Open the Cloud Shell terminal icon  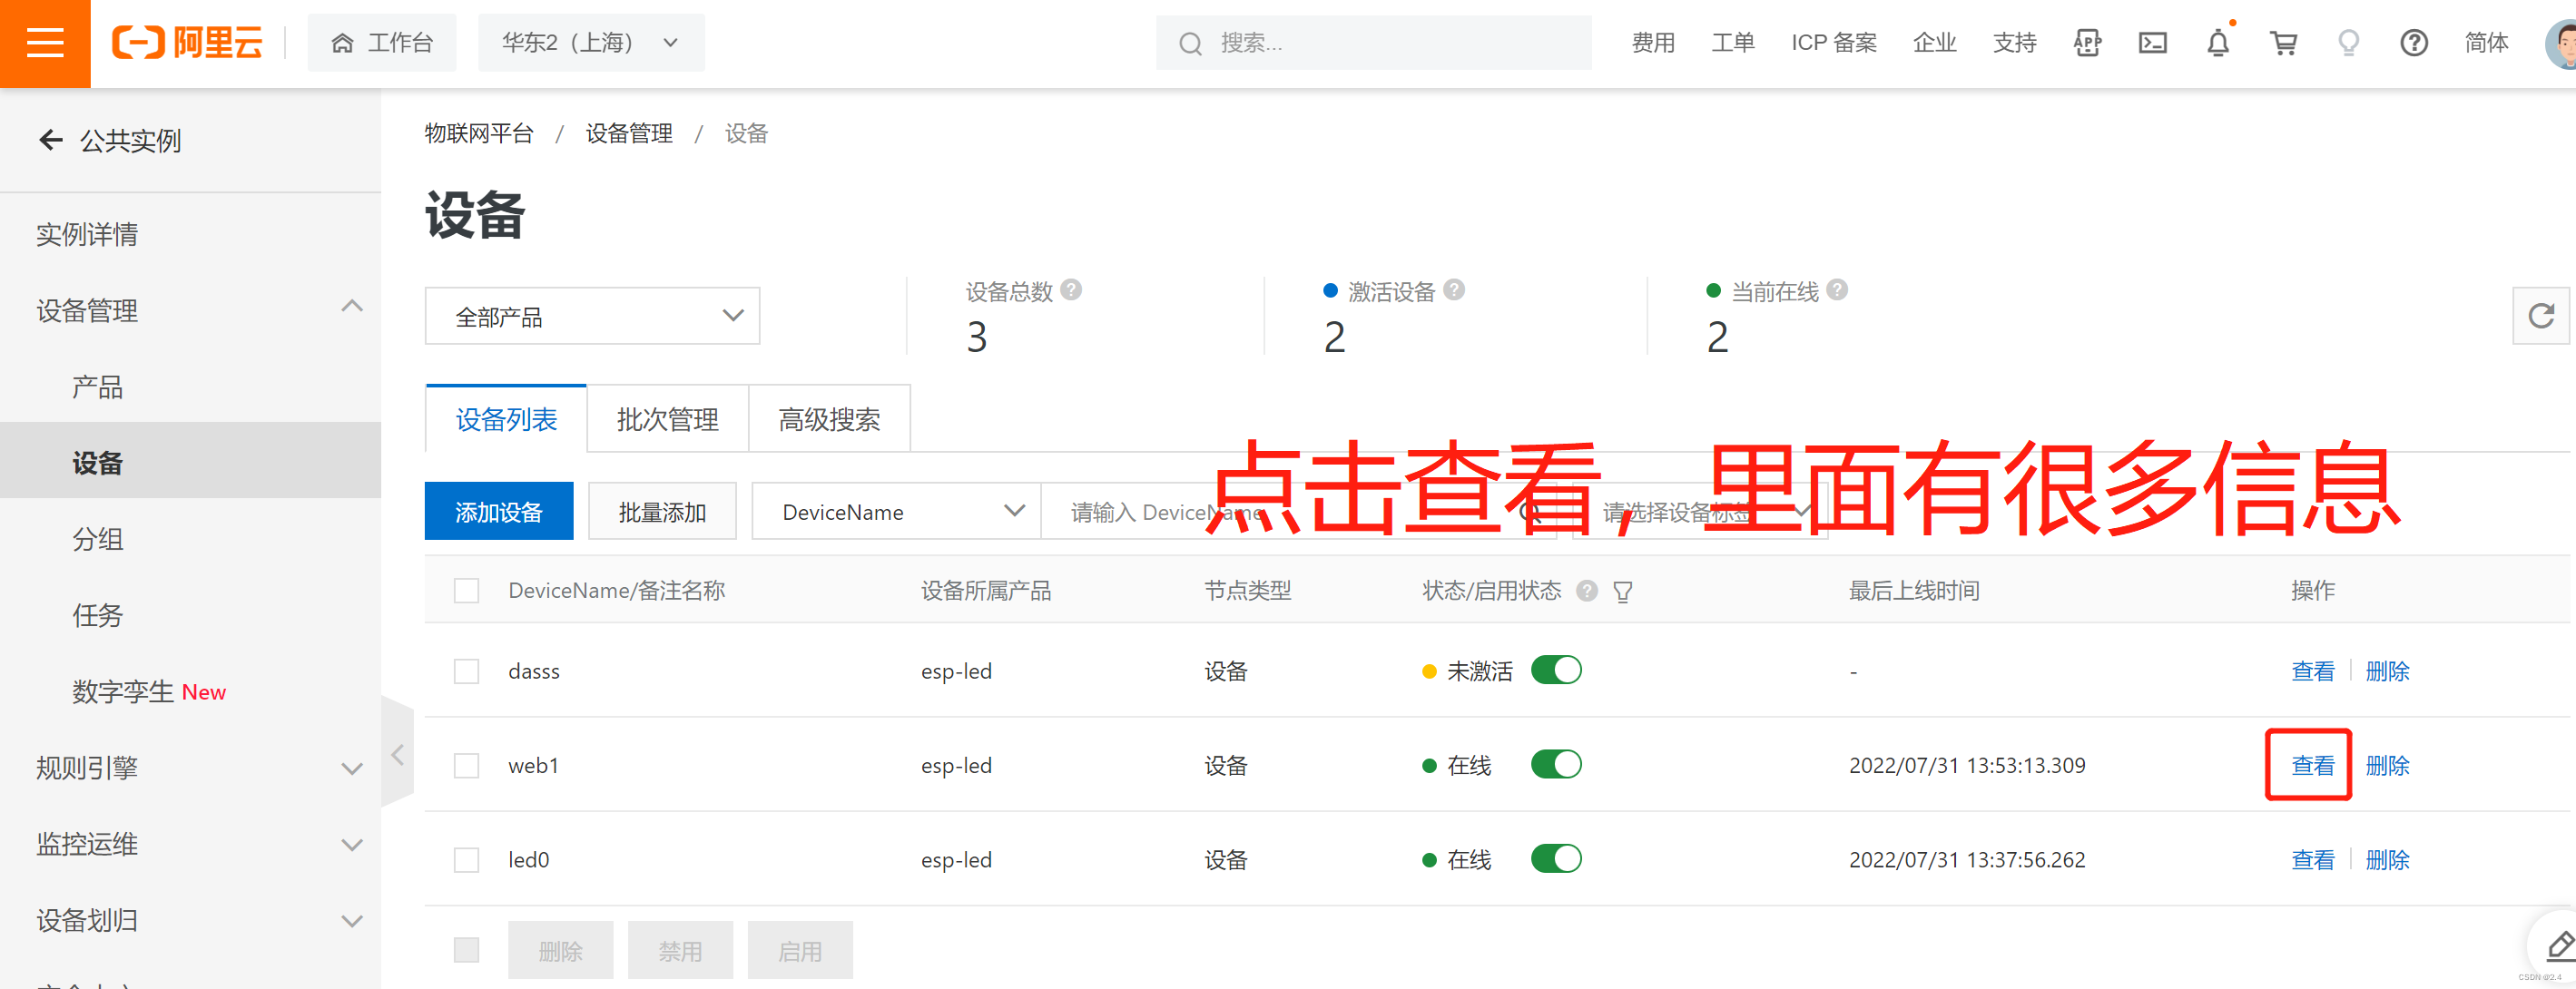[x=2152, y=43]
